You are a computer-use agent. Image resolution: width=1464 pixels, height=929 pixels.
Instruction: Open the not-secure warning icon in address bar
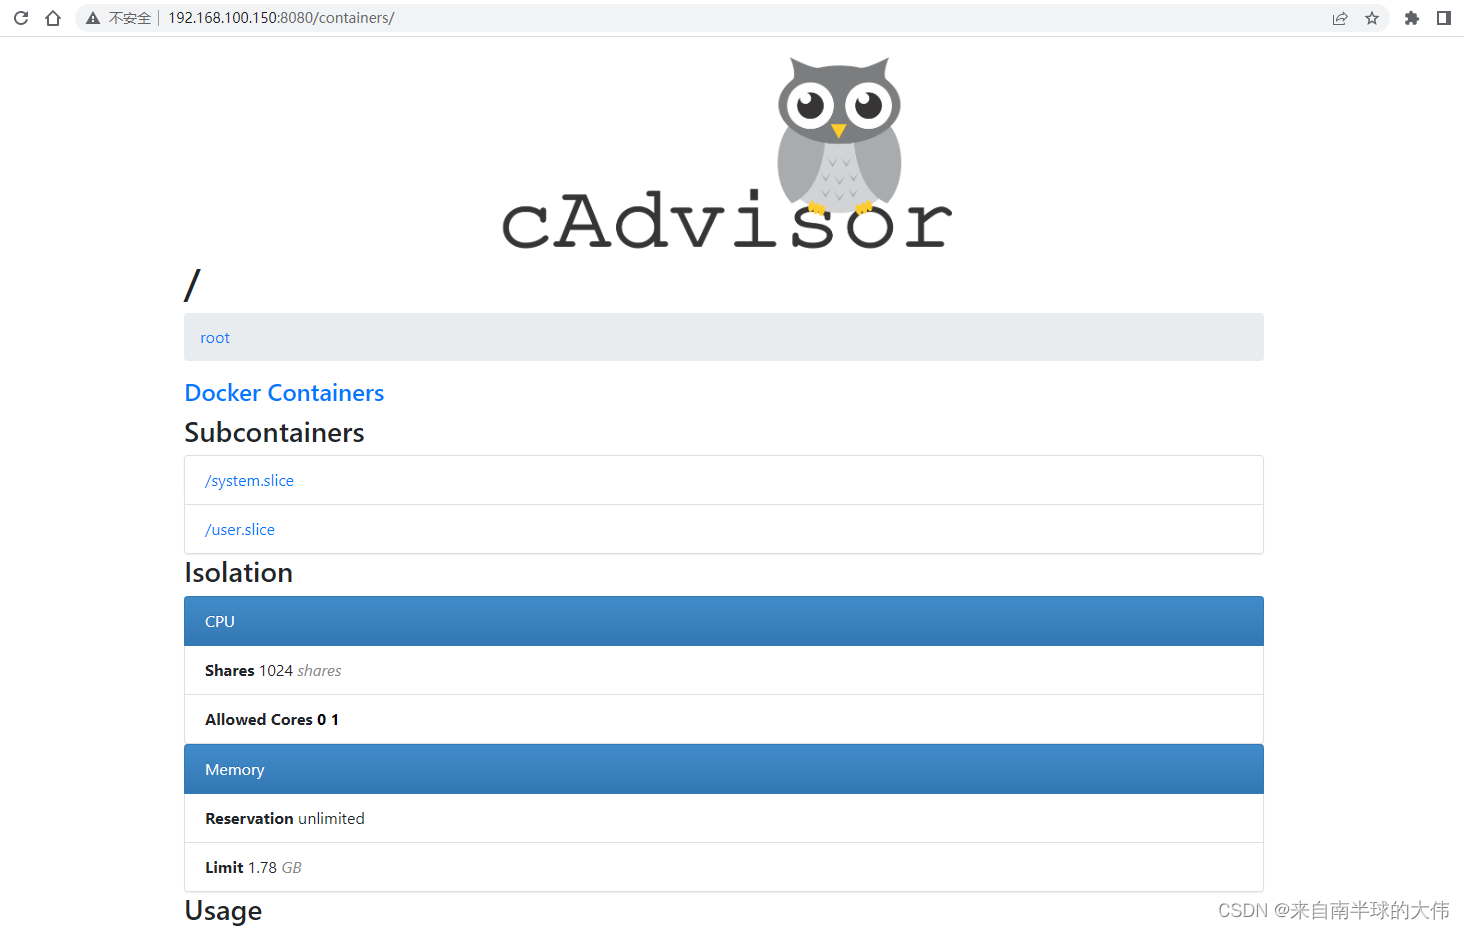[x=93, y=18]
